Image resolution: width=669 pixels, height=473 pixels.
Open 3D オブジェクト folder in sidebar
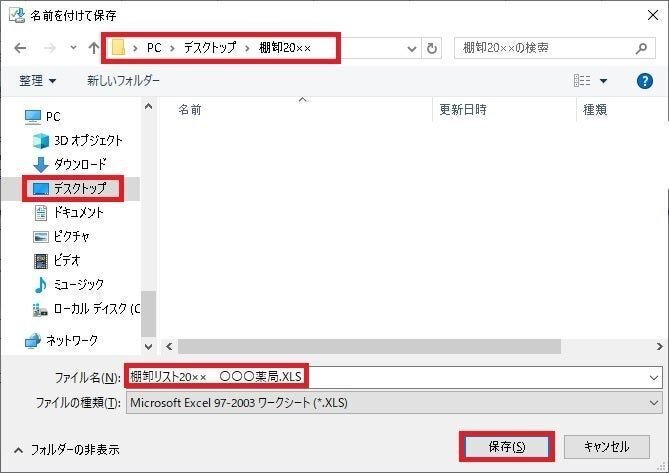tap(78, 140)
